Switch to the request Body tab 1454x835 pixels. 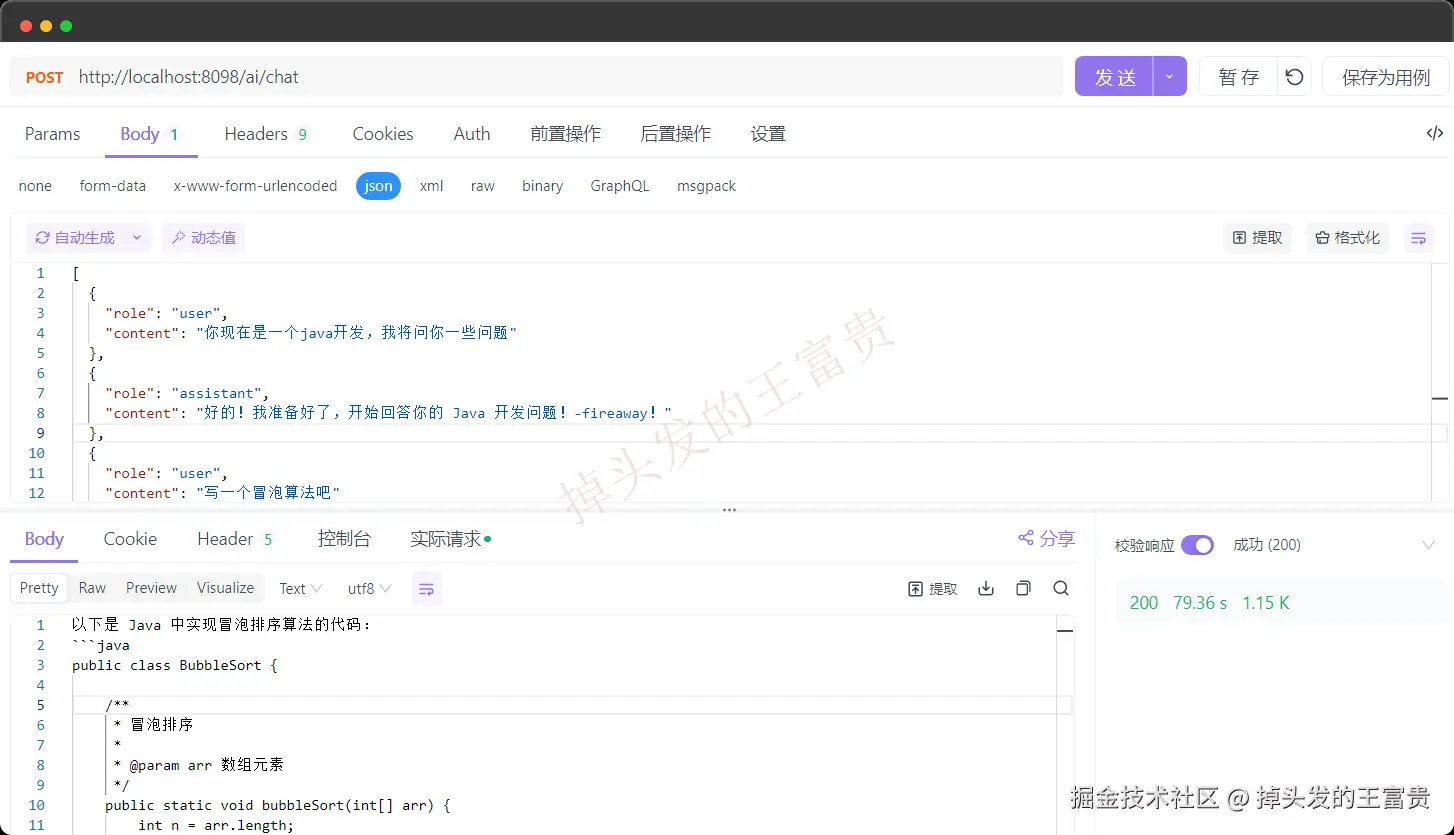coord(150,134)
